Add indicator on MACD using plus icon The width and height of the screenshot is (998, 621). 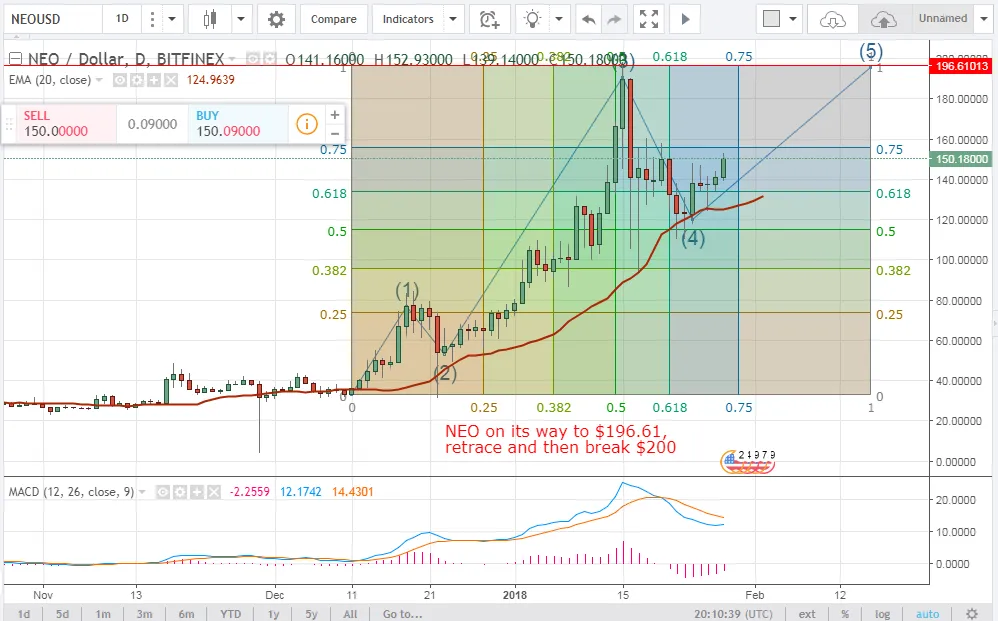(x=197, y=492)
